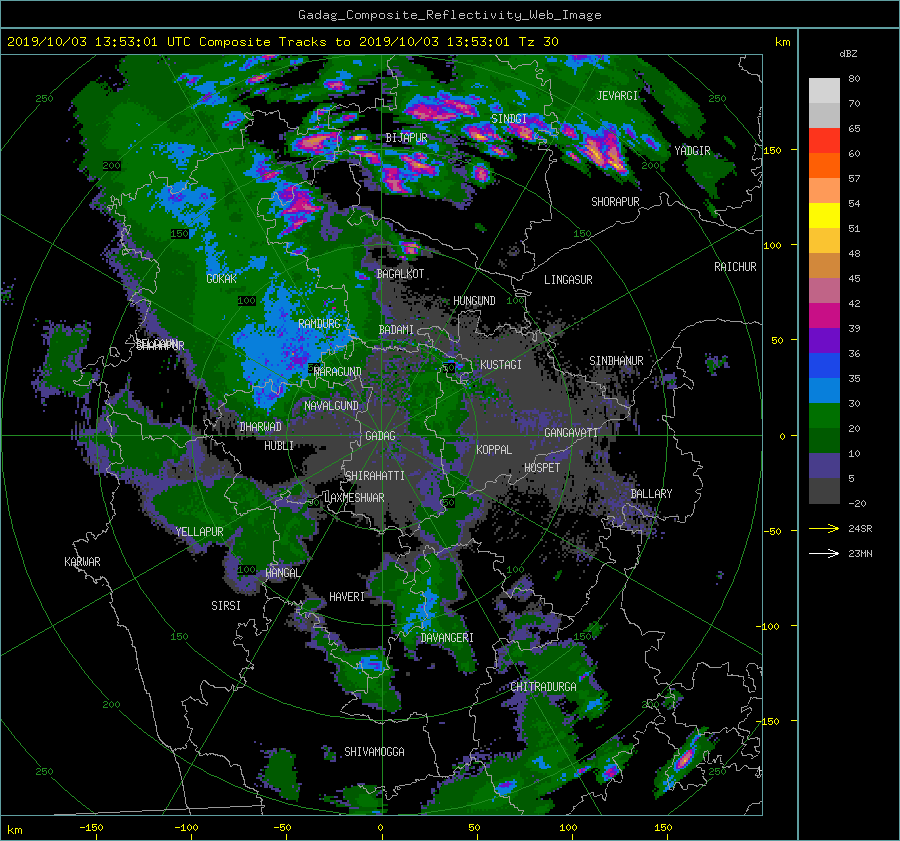Screen dimensions: 900x841
Task: Click the CHITRADURGA city label
Action: coord(543,687)
